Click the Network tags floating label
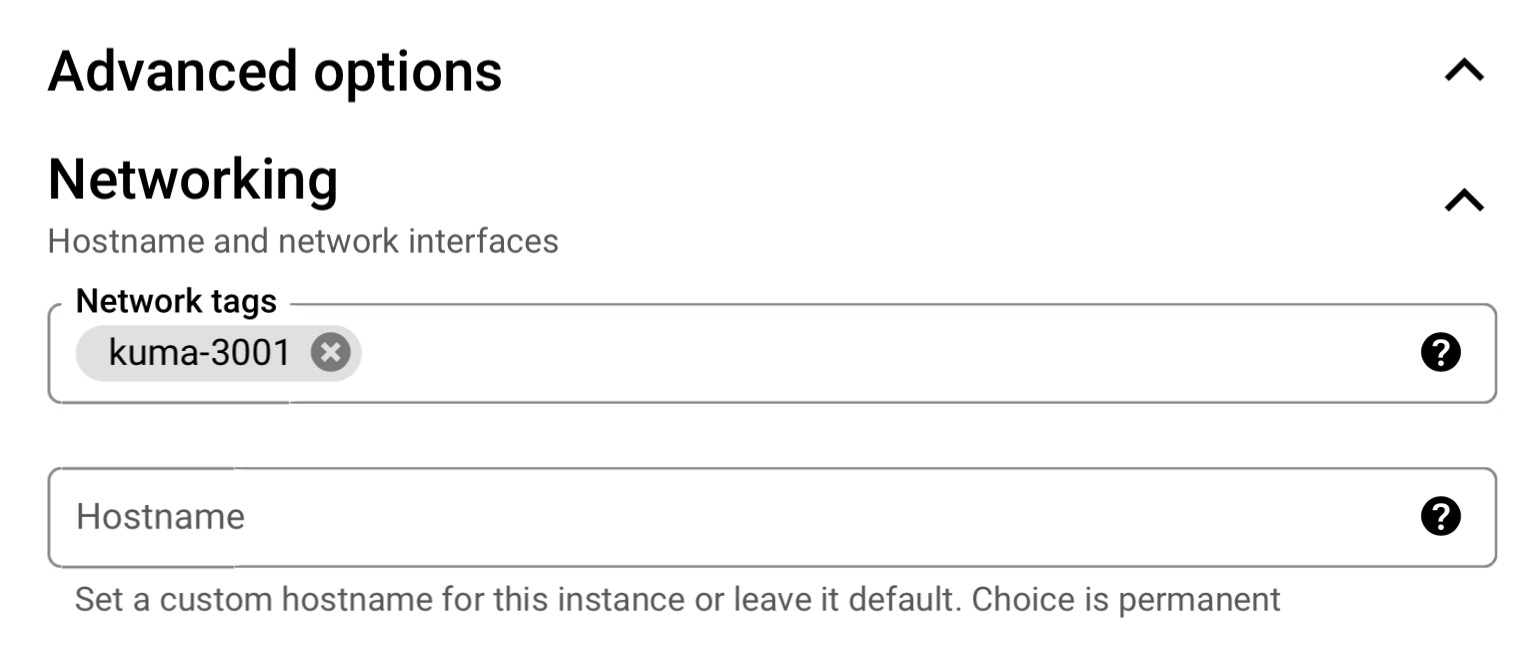The height and width of the screenshot is (654, 1540). 177,300
